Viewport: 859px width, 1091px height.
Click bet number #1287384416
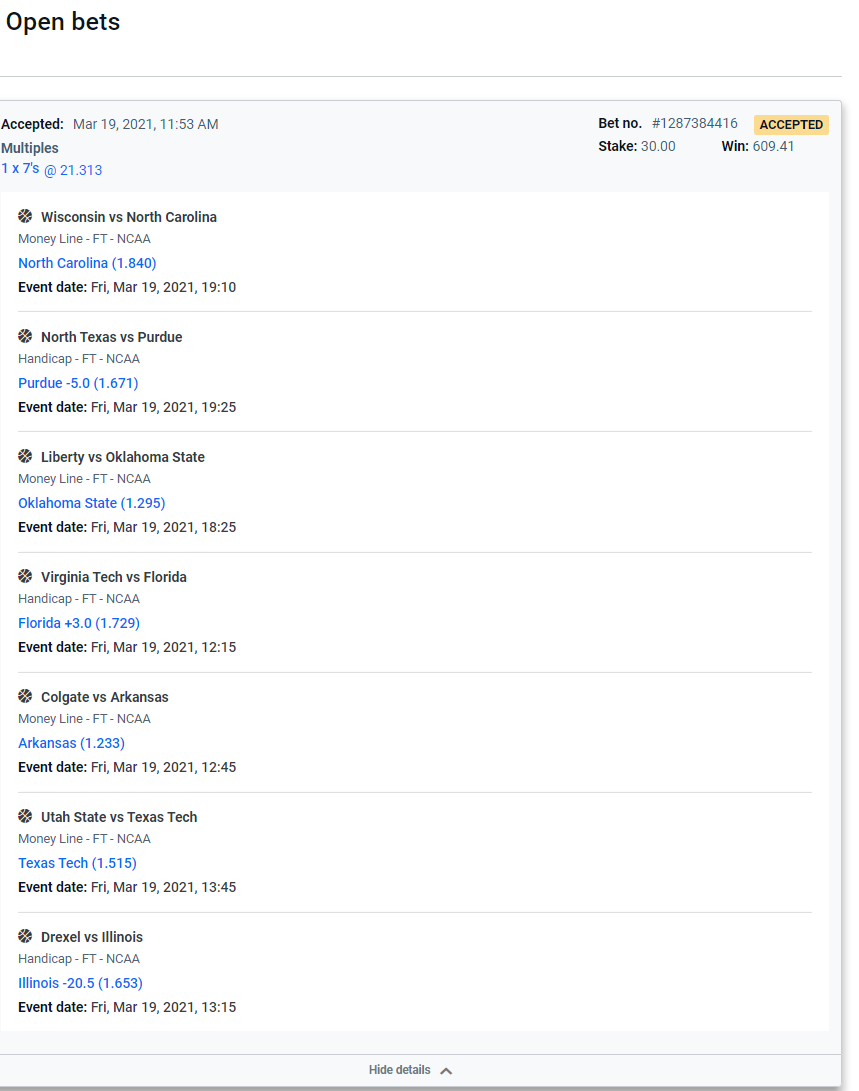tap(694, 124)
